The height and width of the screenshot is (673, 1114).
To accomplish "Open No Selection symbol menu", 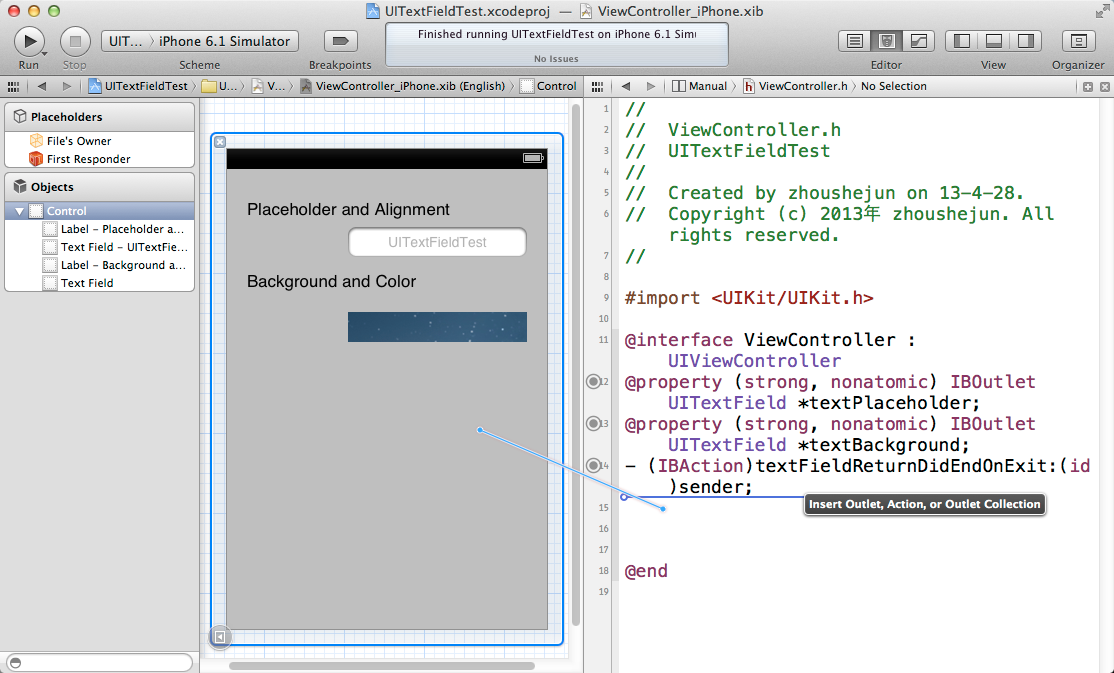I will (894, 86).
